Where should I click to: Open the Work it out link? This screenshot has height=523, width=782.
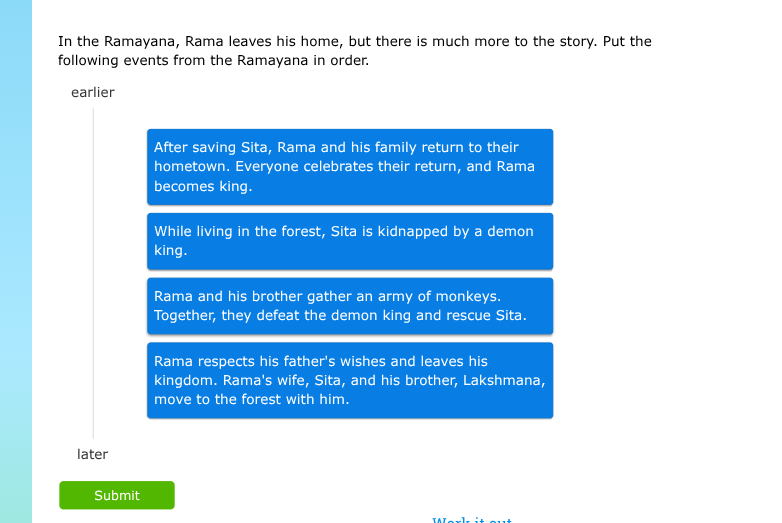[x=472, y=519]
